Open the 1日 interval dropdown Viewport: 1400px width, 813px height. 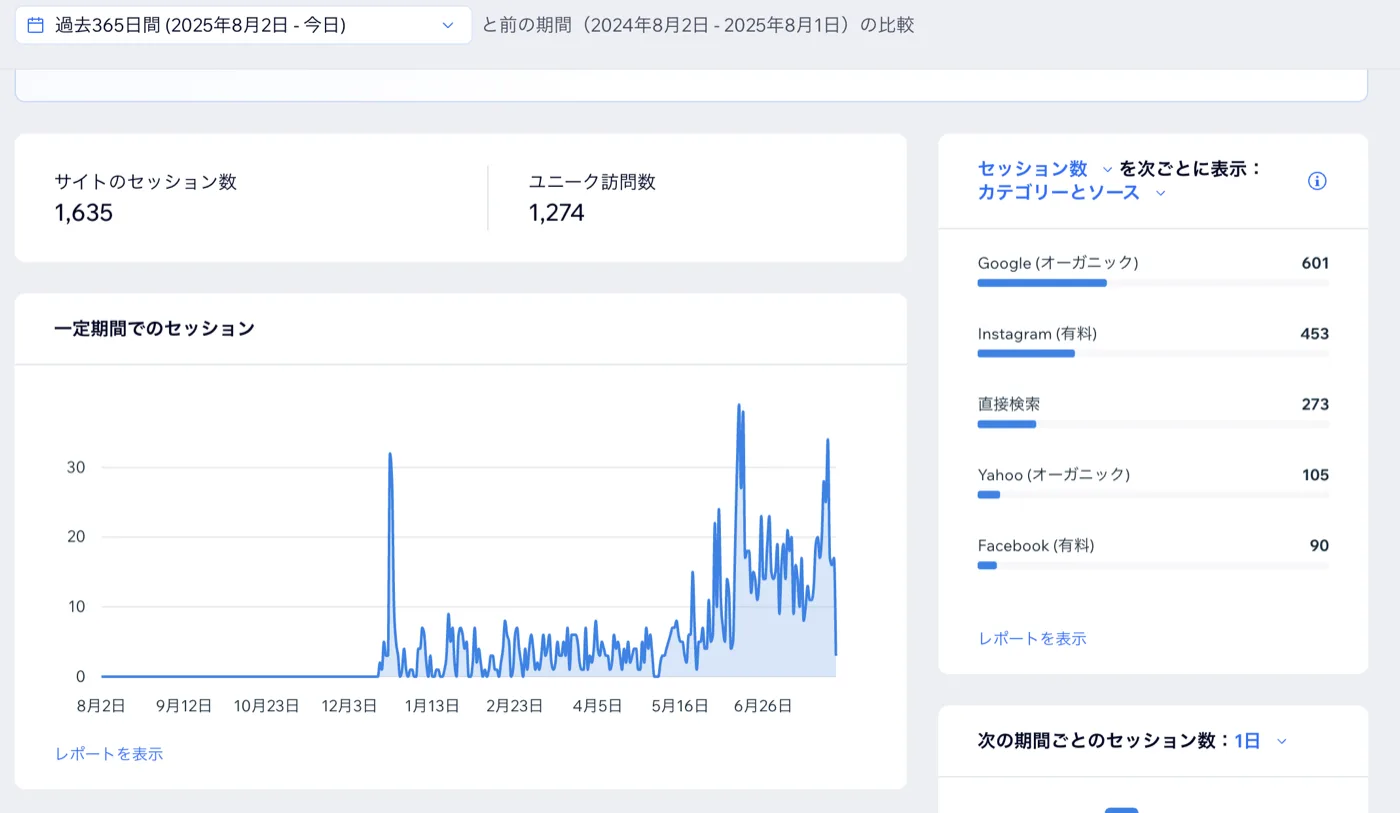click(1260, 741)
